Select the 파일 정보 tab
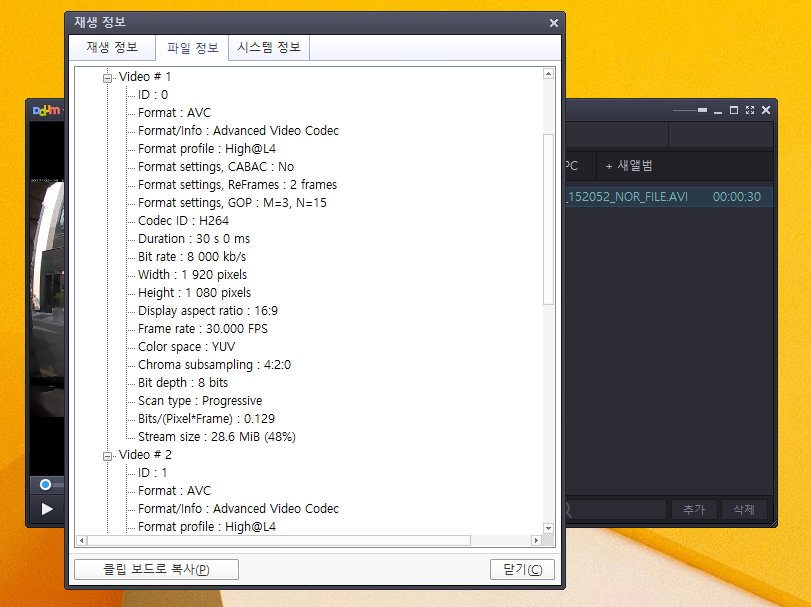The width and height of the screenshot is (811, 607). (x=192, y=48)
